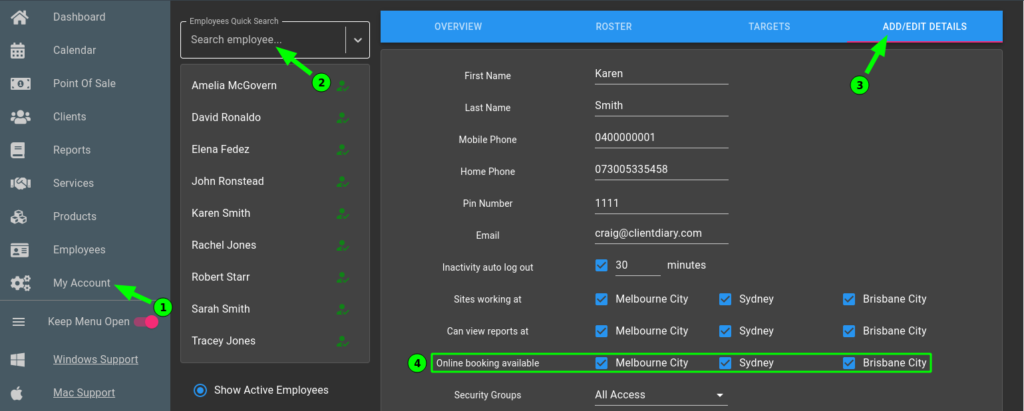Open the Security Groups All Access dropdown
Viewport: 1024px width, 411px height.
coord(661,395)
